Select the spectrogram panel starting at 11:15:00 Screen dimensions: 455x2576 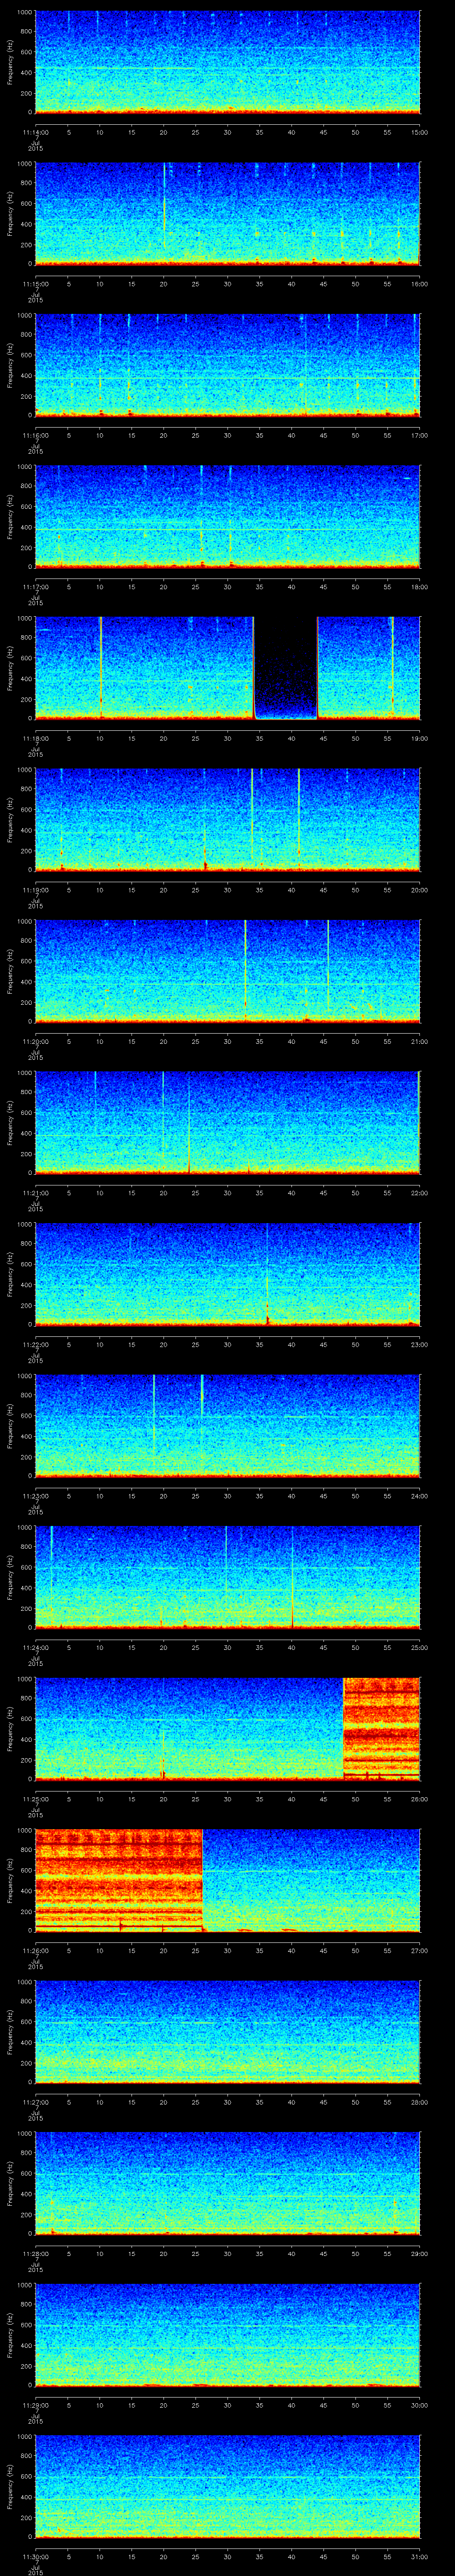227,213
